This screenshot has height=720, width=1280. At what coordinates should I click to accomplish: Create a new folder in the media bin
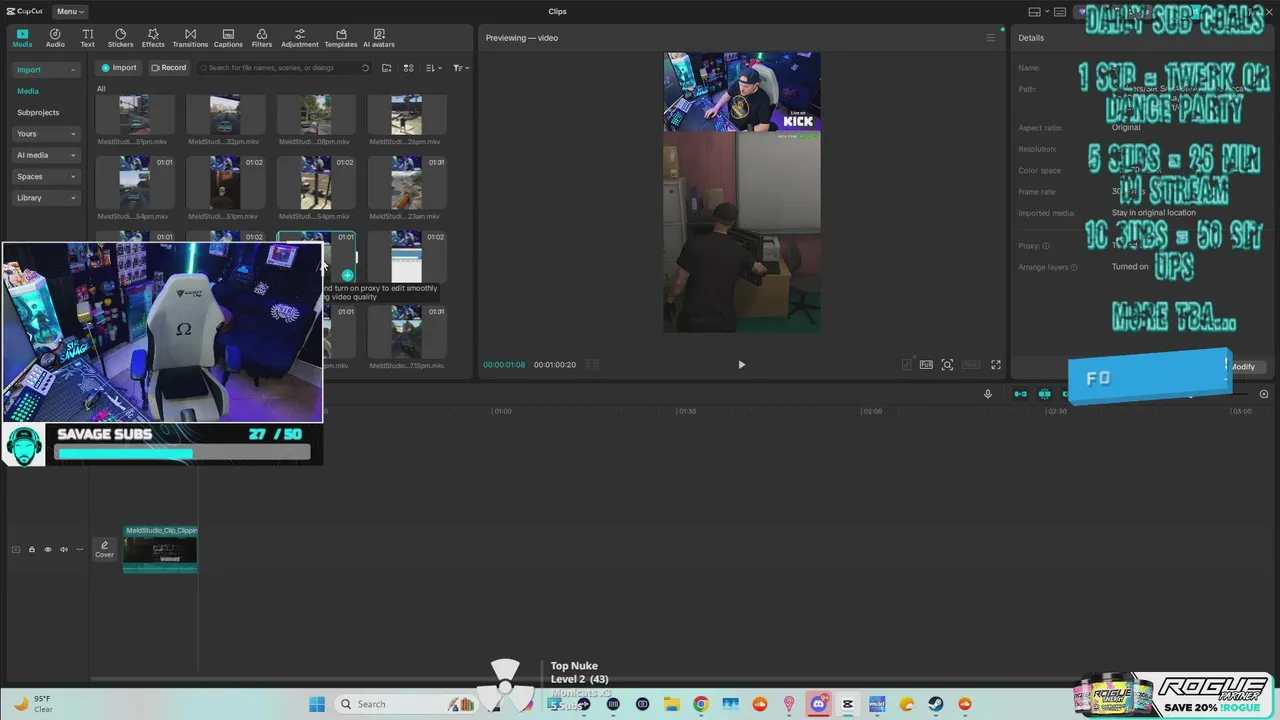(x=387, y=68)
